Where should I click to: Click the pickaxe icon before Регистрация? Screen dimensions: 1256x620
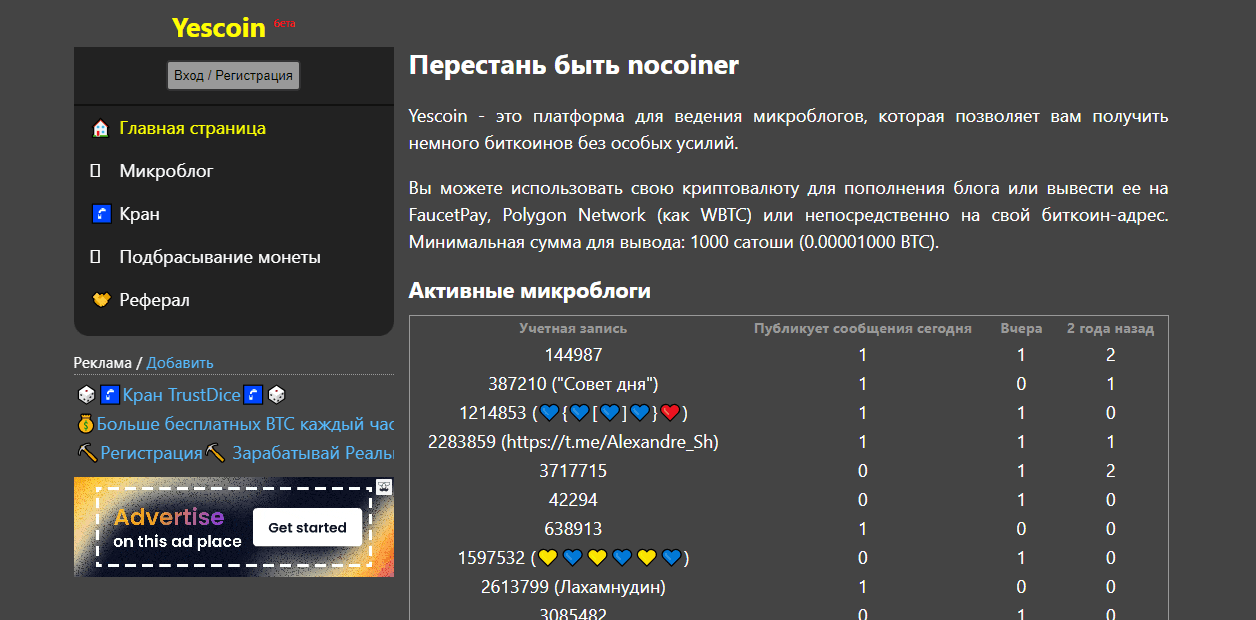87,453
